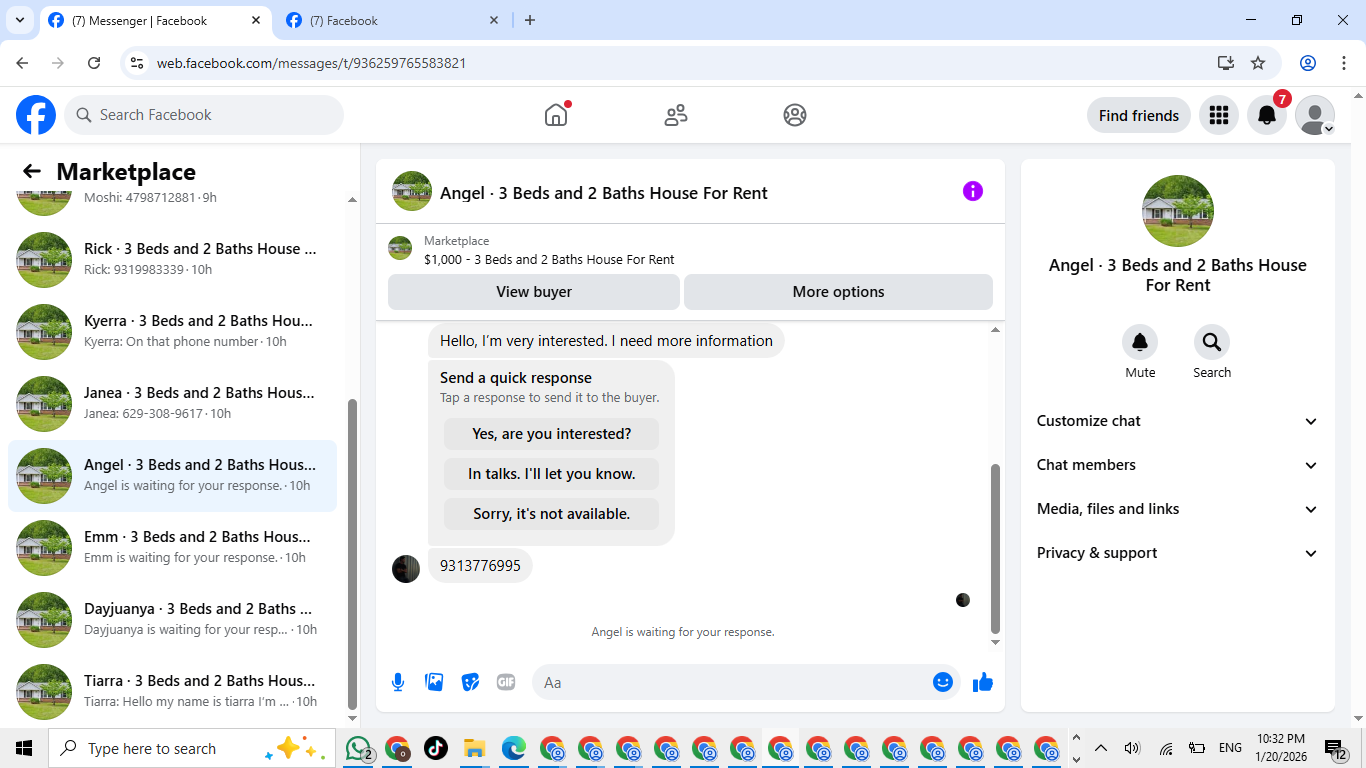Image resolution: width=1366 pixels, height=768 pixels.
Task: Open the account profile avatar menu
Action: 1314,115
